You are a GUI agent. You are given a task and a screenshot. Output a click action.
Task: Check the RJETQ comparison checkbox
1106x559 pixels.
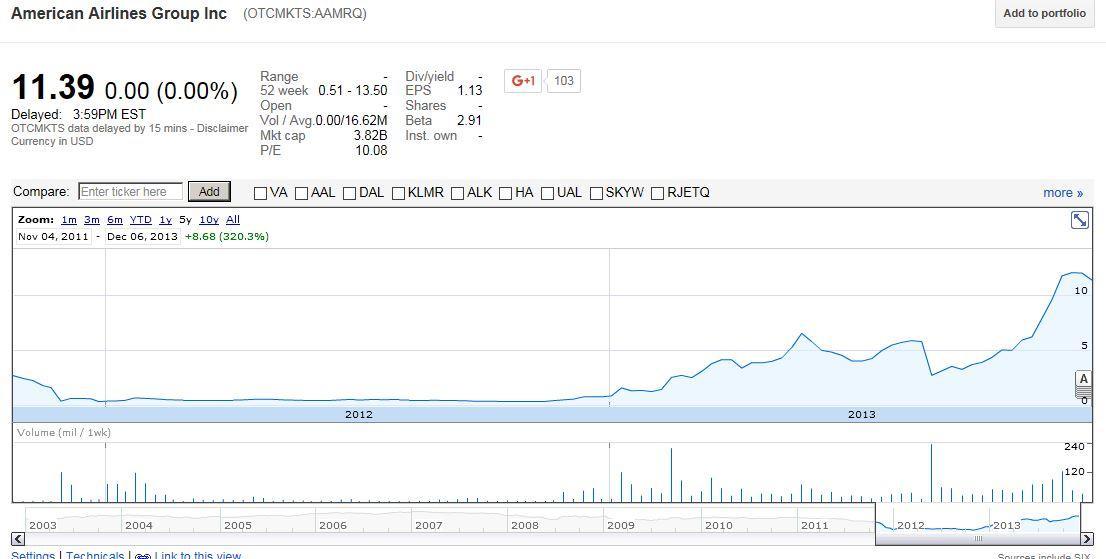(657, 193)
